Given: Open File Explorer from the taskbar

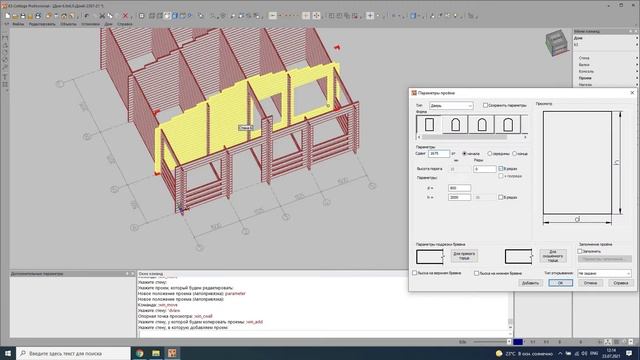Looking at the screenshot, I should point(156,353).
